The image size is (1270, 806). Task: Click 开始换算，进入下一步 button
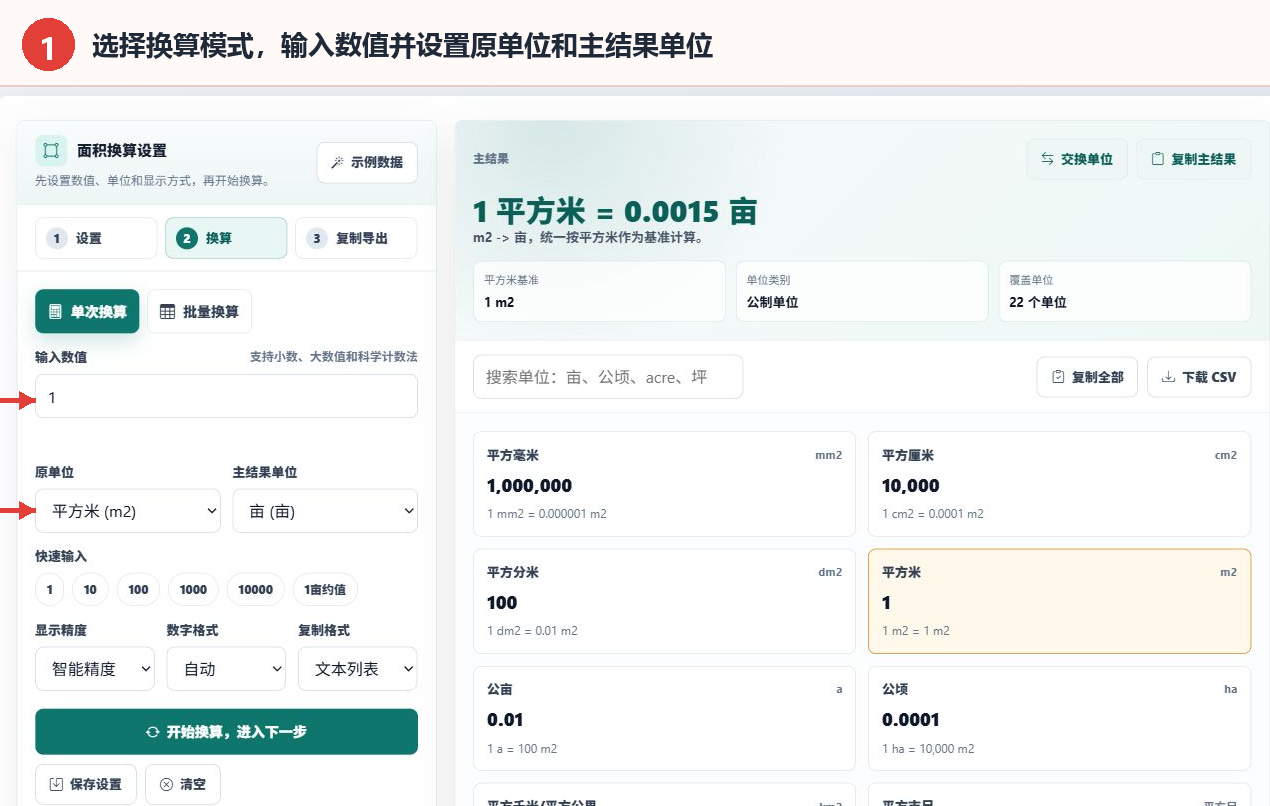point(226,732)
